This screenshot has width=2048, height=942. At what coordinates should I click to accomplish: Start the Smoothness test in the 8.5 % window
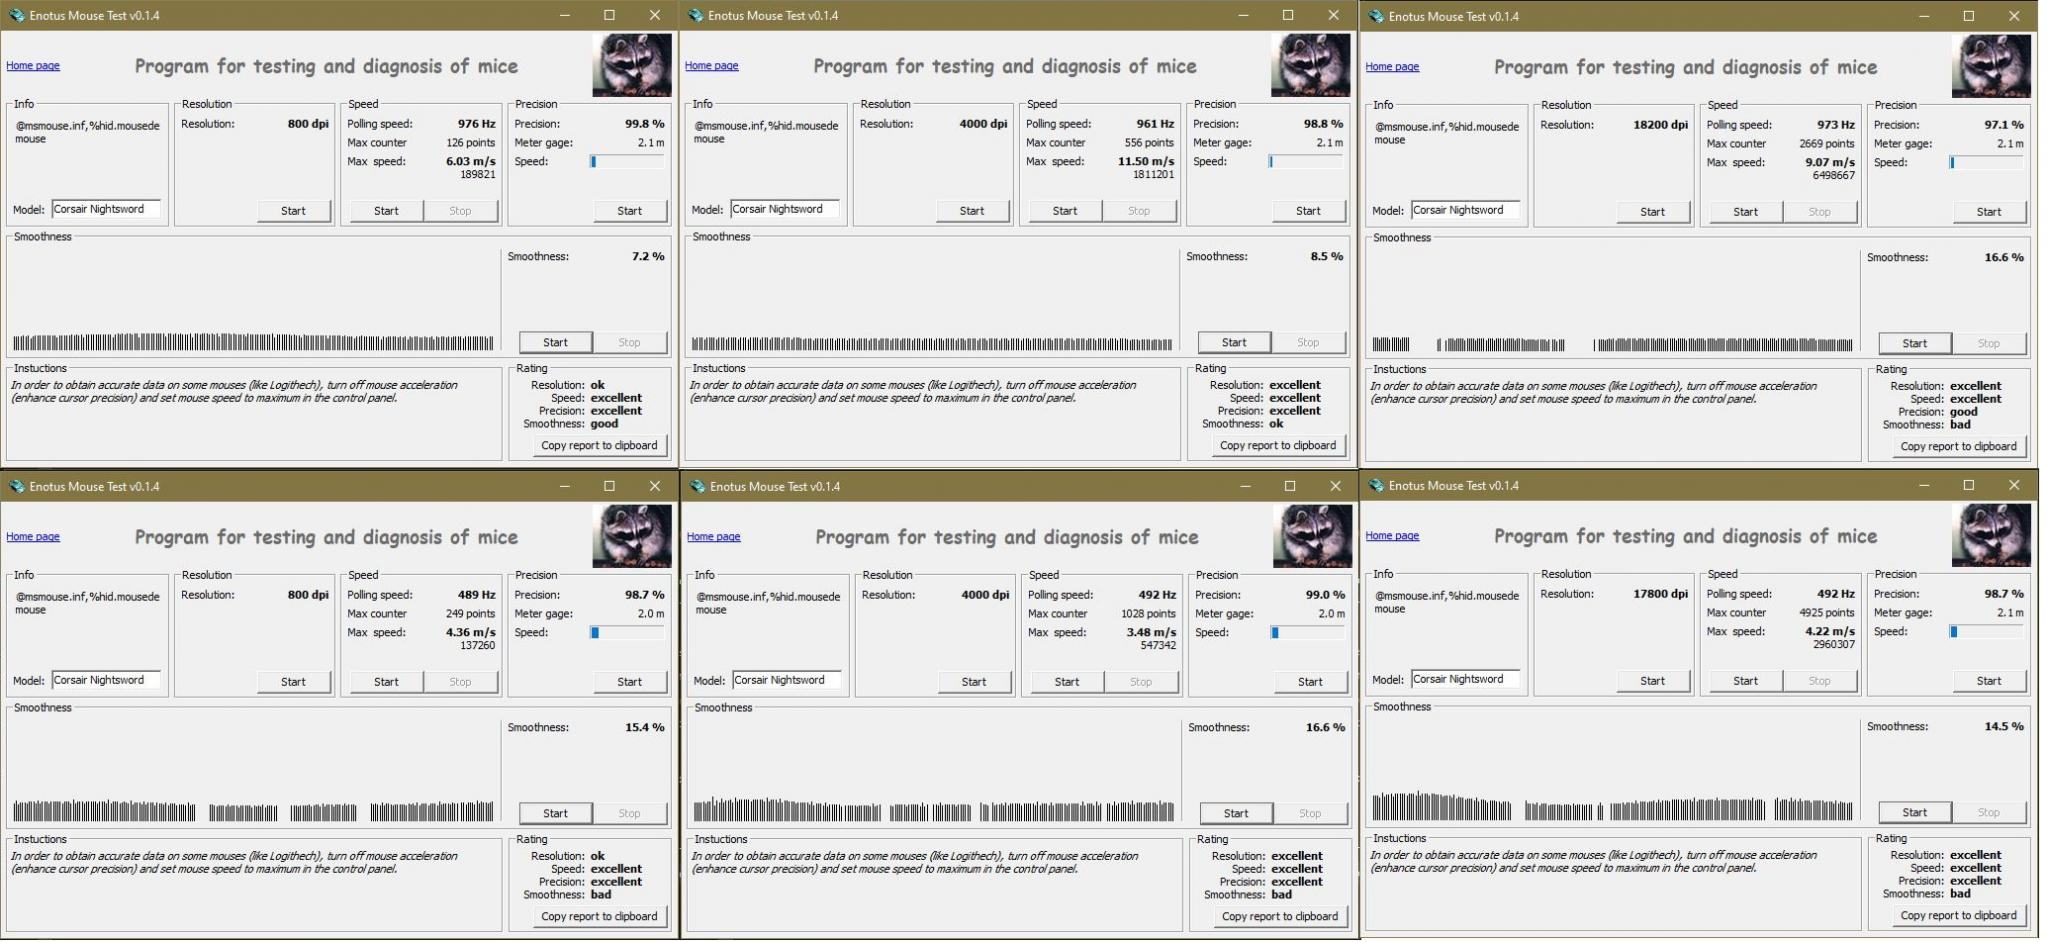(1234, 342)
